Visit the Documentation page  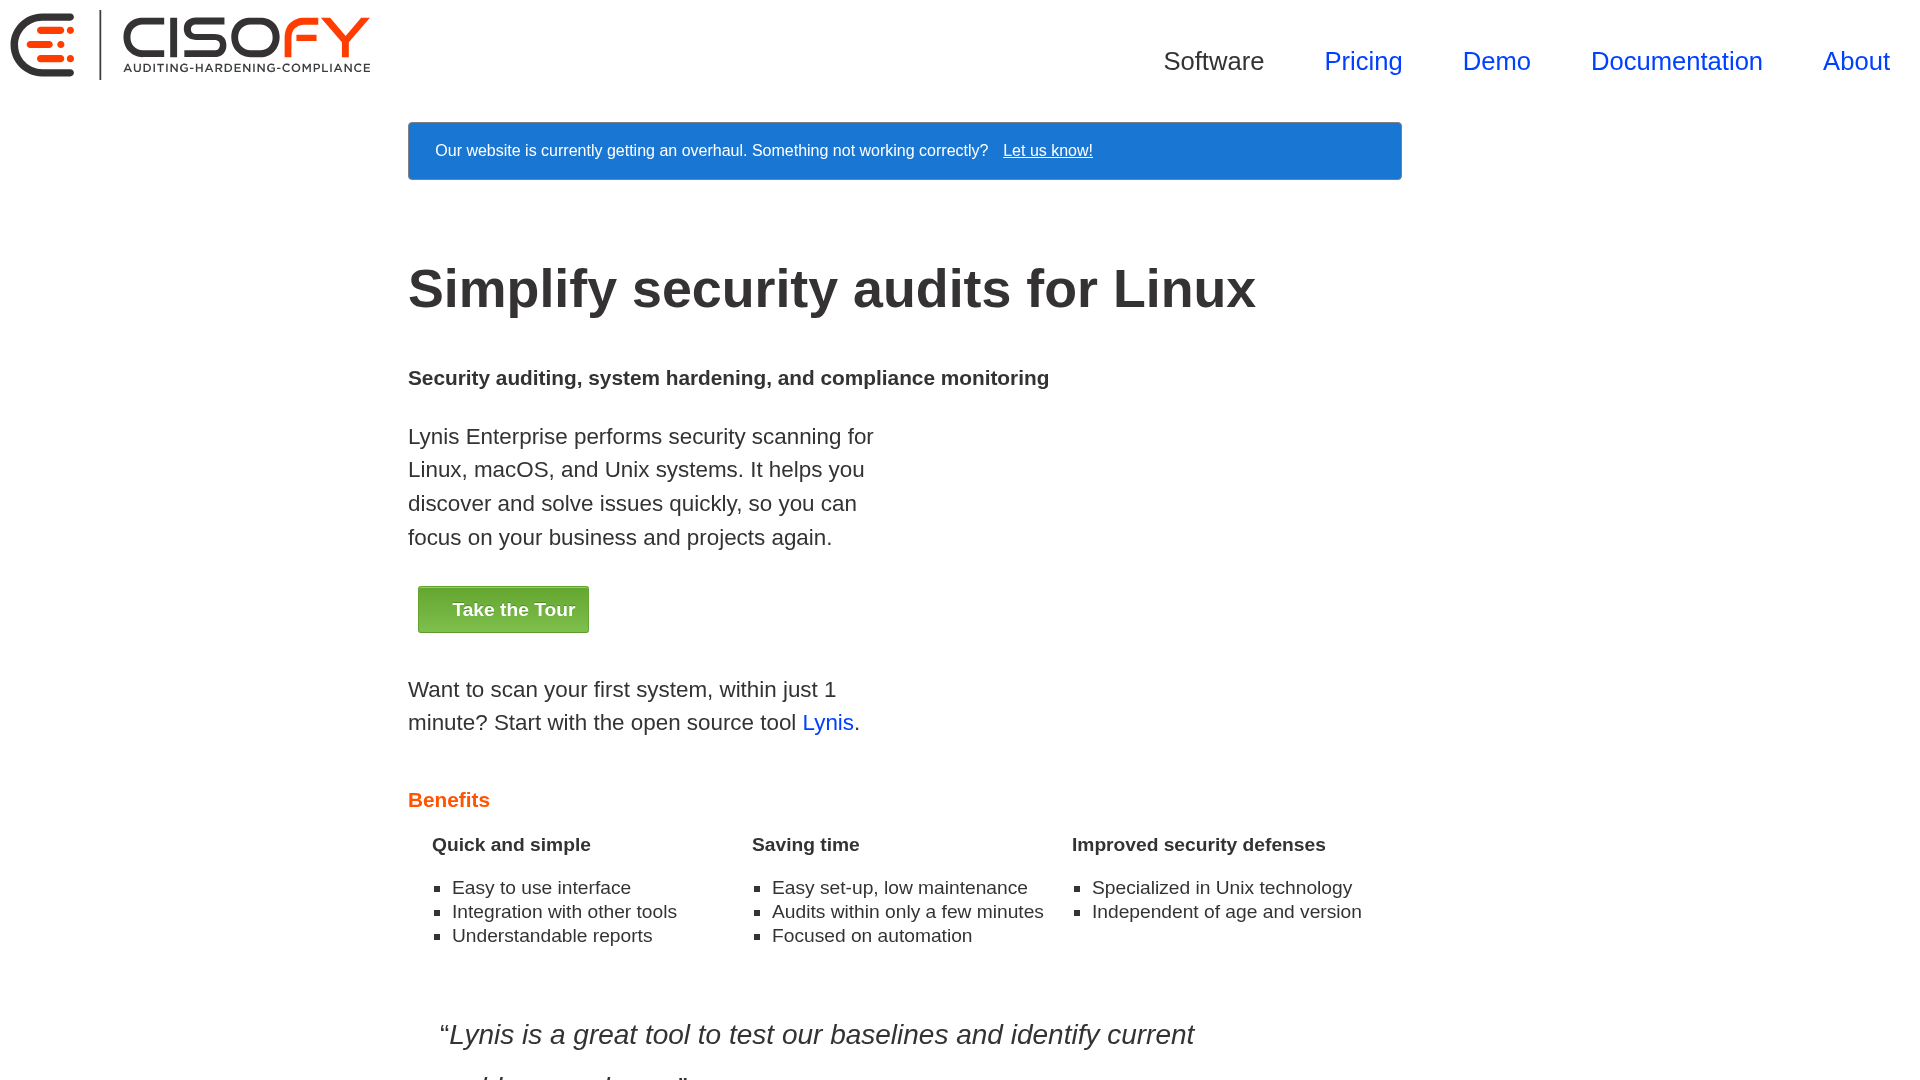coord(1676,61)
